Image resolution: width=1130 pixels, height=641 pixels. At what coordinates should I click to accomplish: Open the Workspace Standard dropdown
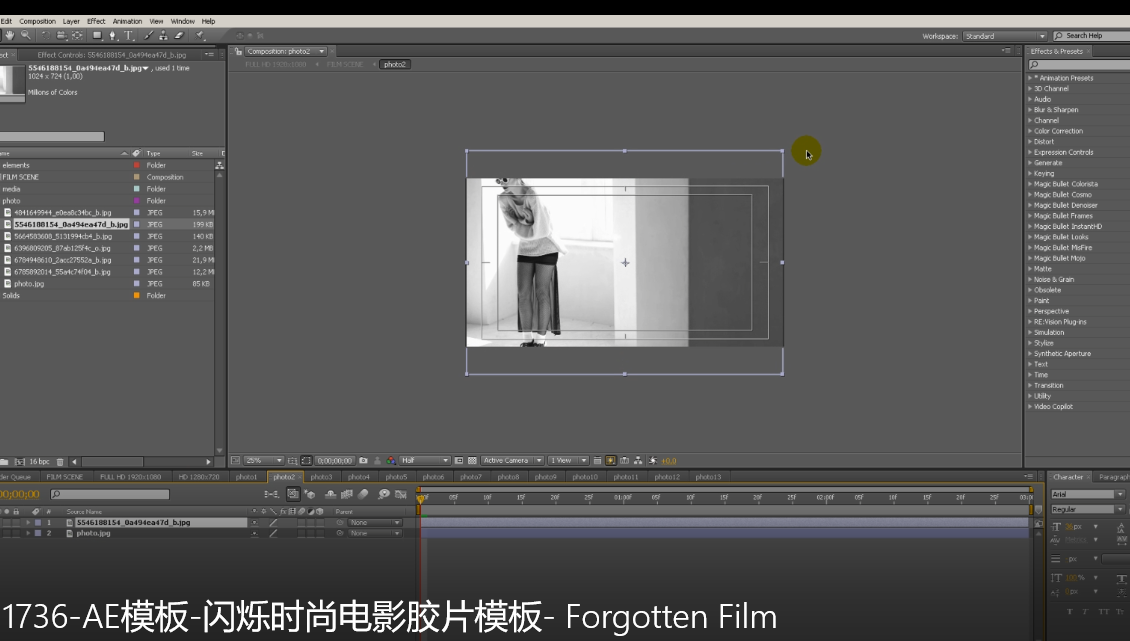click(1005, 36)
